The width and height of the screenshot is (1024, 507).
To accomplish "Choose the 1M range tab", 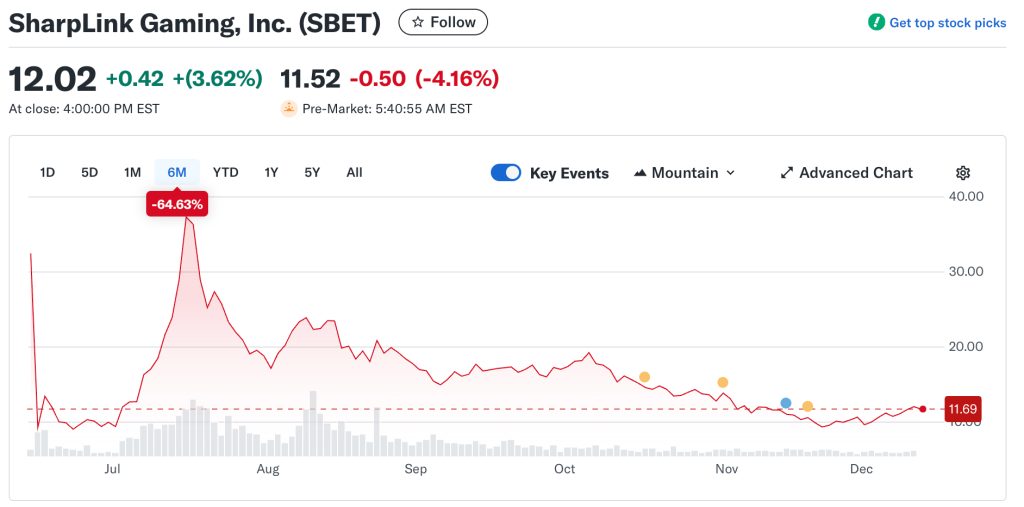I will tap(132, 172).
